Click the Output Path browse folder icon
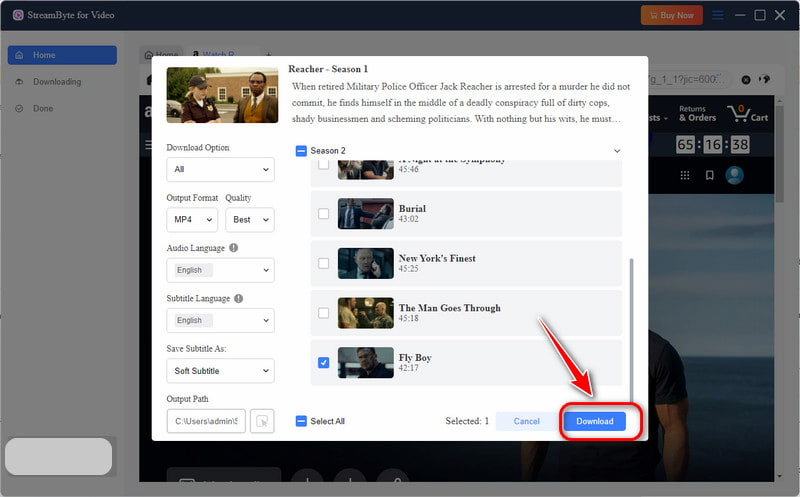The width and height of the screenshot is (800, 497). tap(262, 422)
